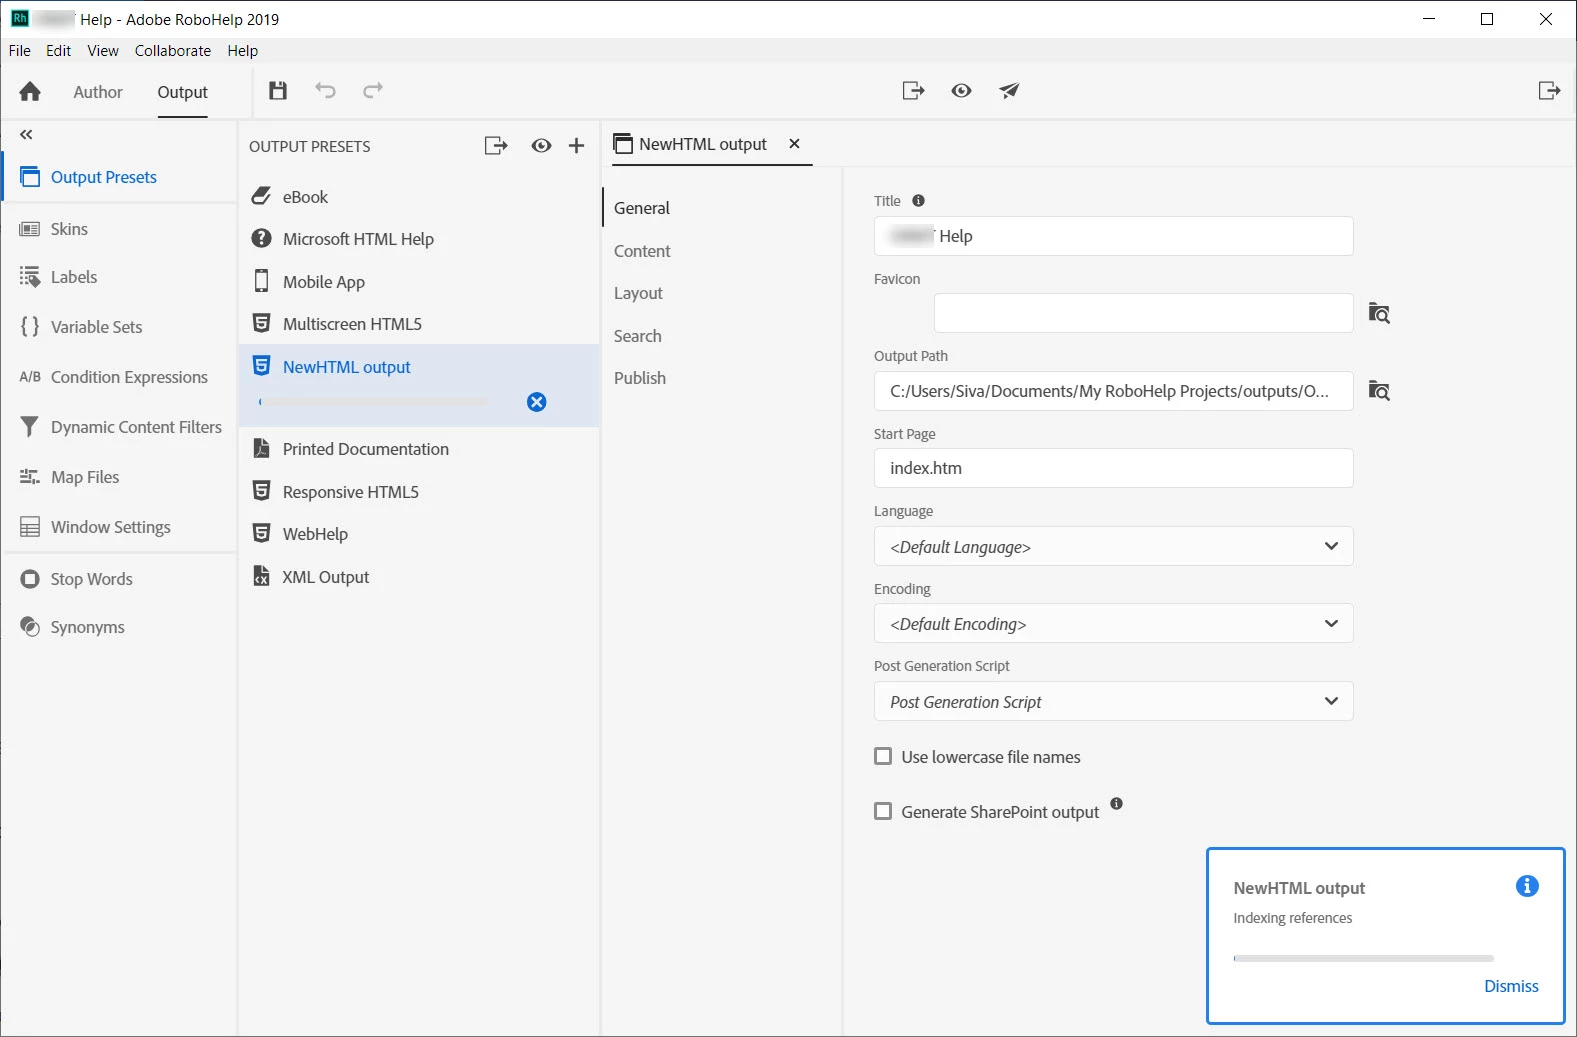1577x1037 pixels.
Task: Switch to the Output tab
Action: [183, 92]
